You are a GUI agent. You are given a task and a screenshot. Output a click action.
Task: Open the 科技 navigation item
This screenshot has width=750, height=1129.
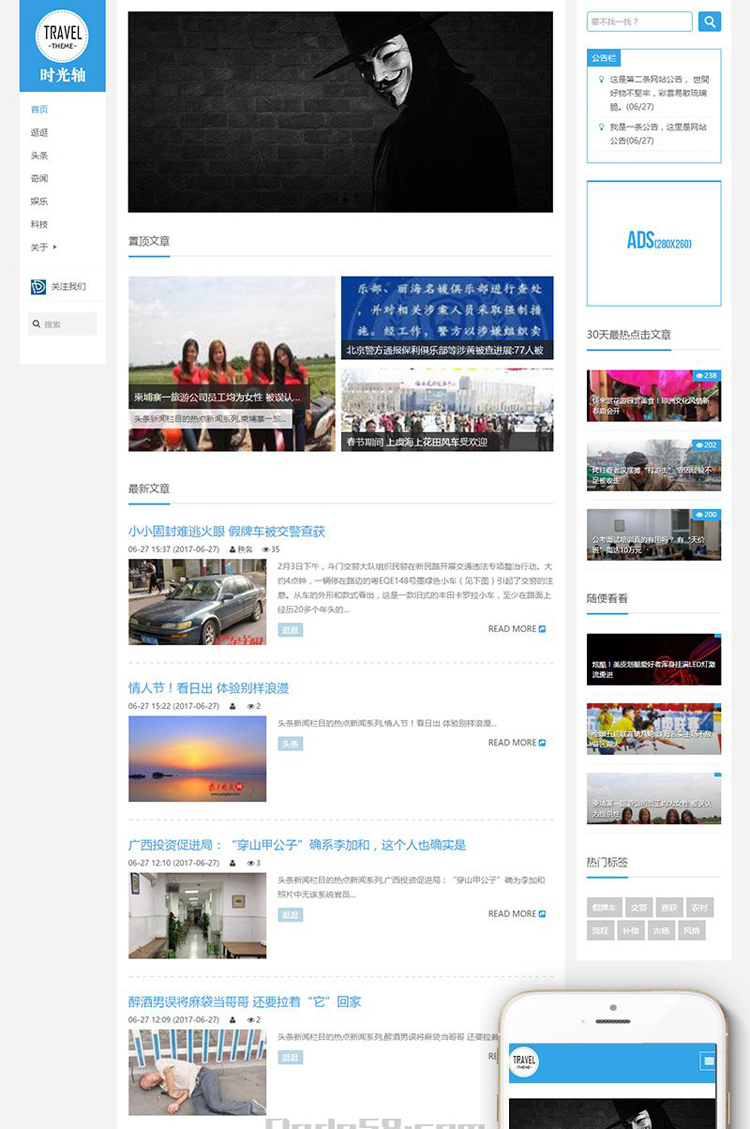39,225
